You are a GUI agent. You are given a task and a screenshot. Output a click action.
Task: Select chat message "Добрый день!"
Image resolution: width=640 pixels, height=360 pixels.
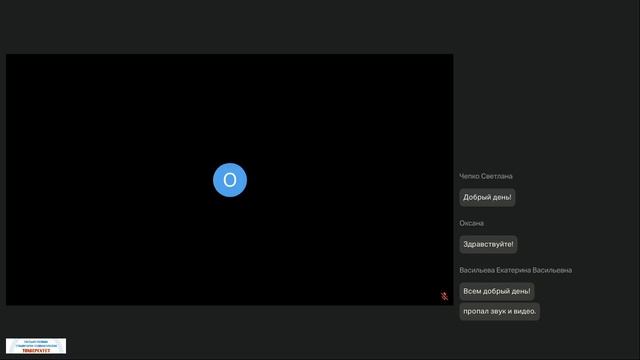[487, 197]
